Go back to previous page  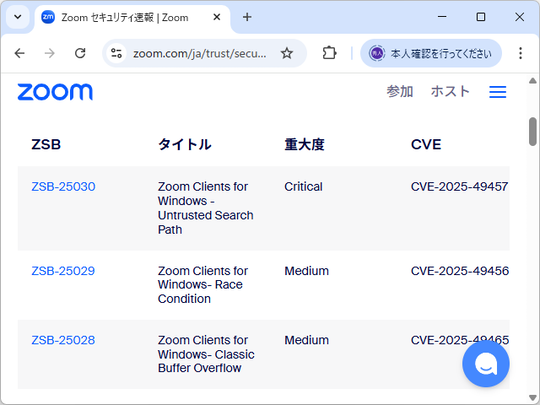[x=20, y=53]
